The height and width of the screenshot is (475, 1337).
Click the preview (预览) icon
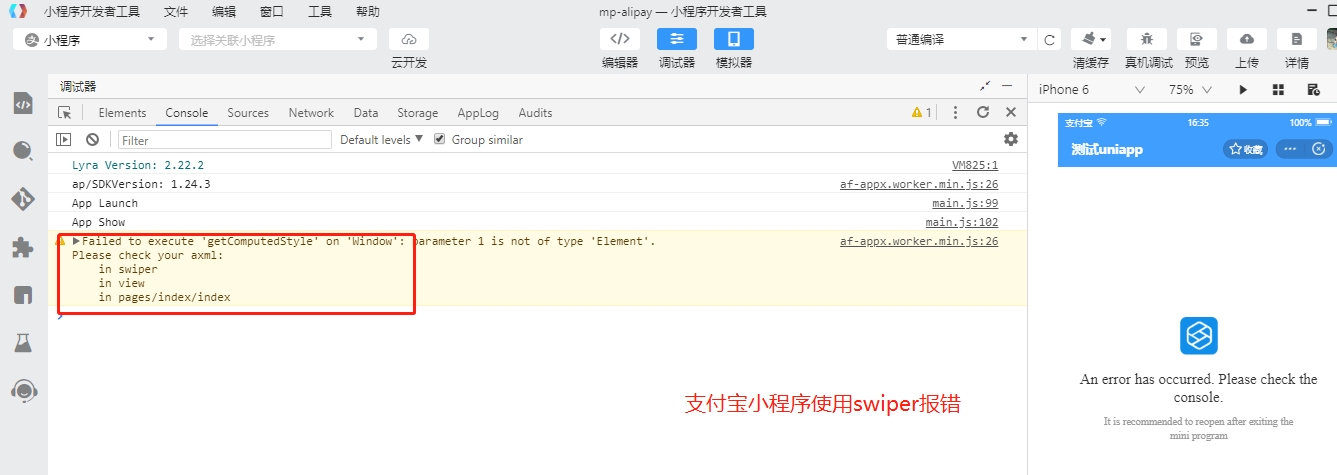[x=1196, y=39]
